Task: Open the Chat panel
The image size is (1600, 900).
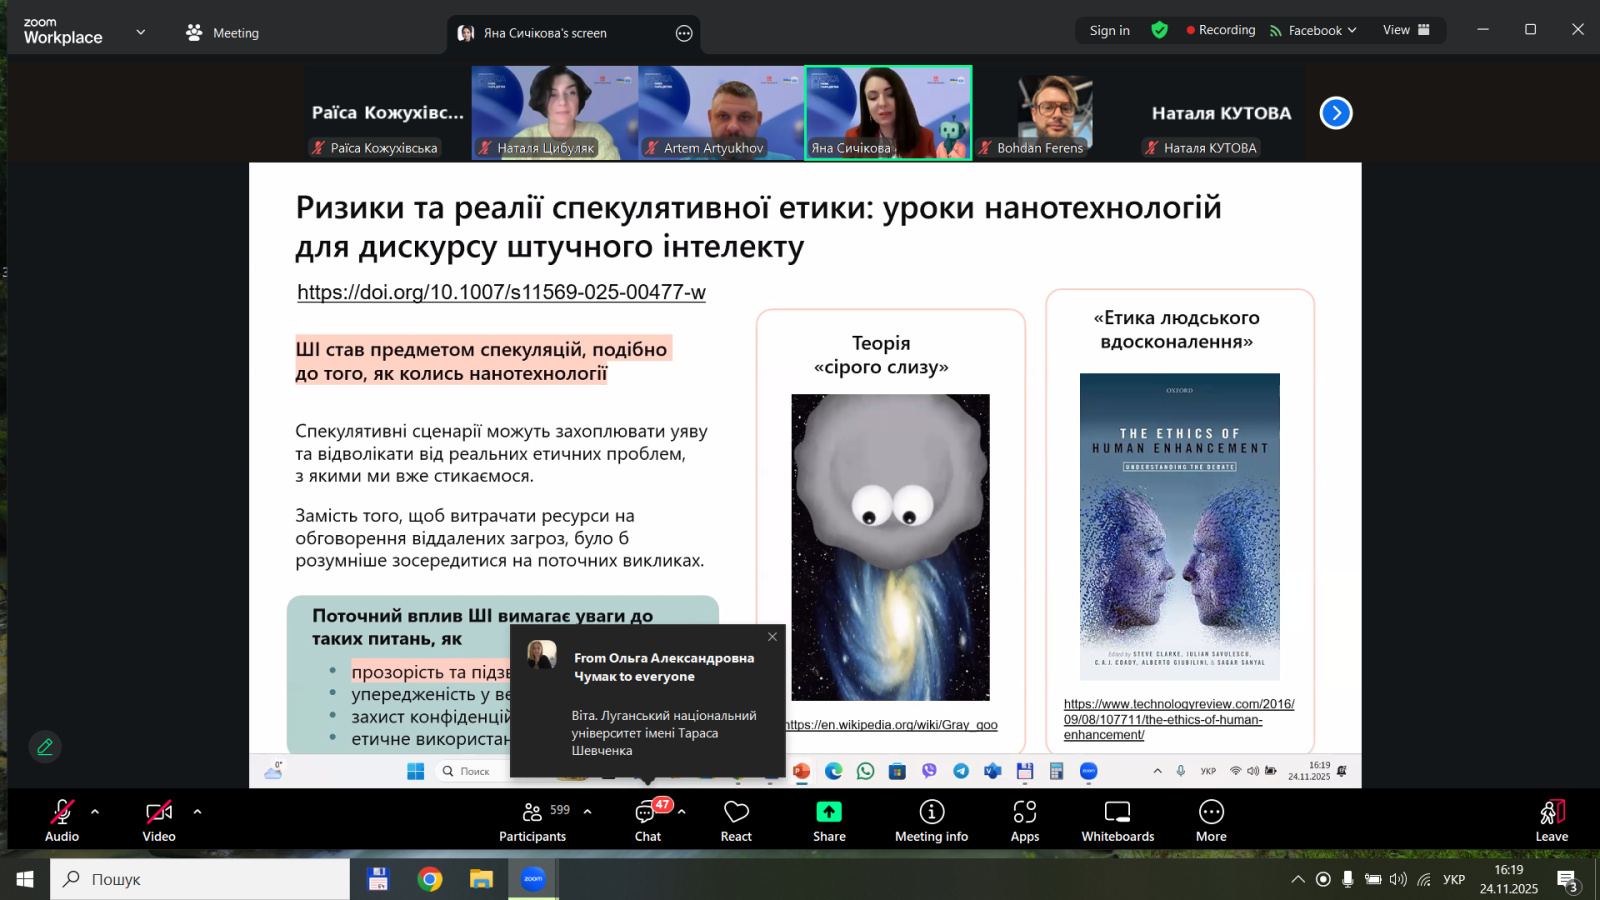Action: coord(647,819)
